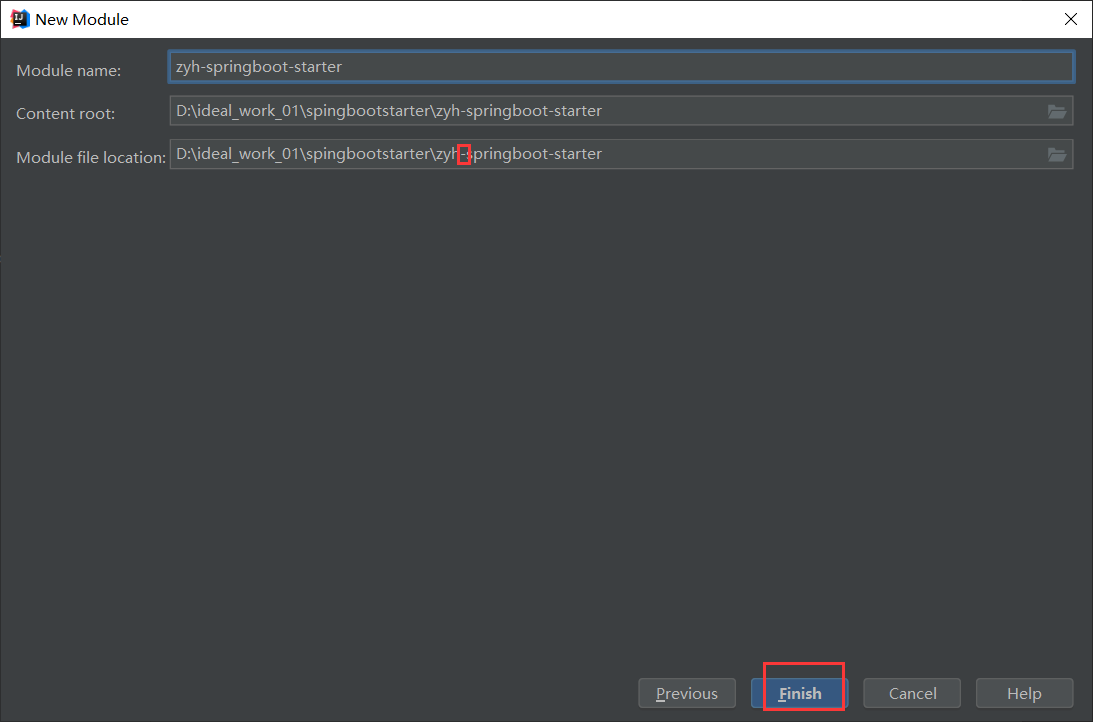Open folder browser for Content root
The height and width of the screenshot is (722, 1093).
tap(1056, 112)
